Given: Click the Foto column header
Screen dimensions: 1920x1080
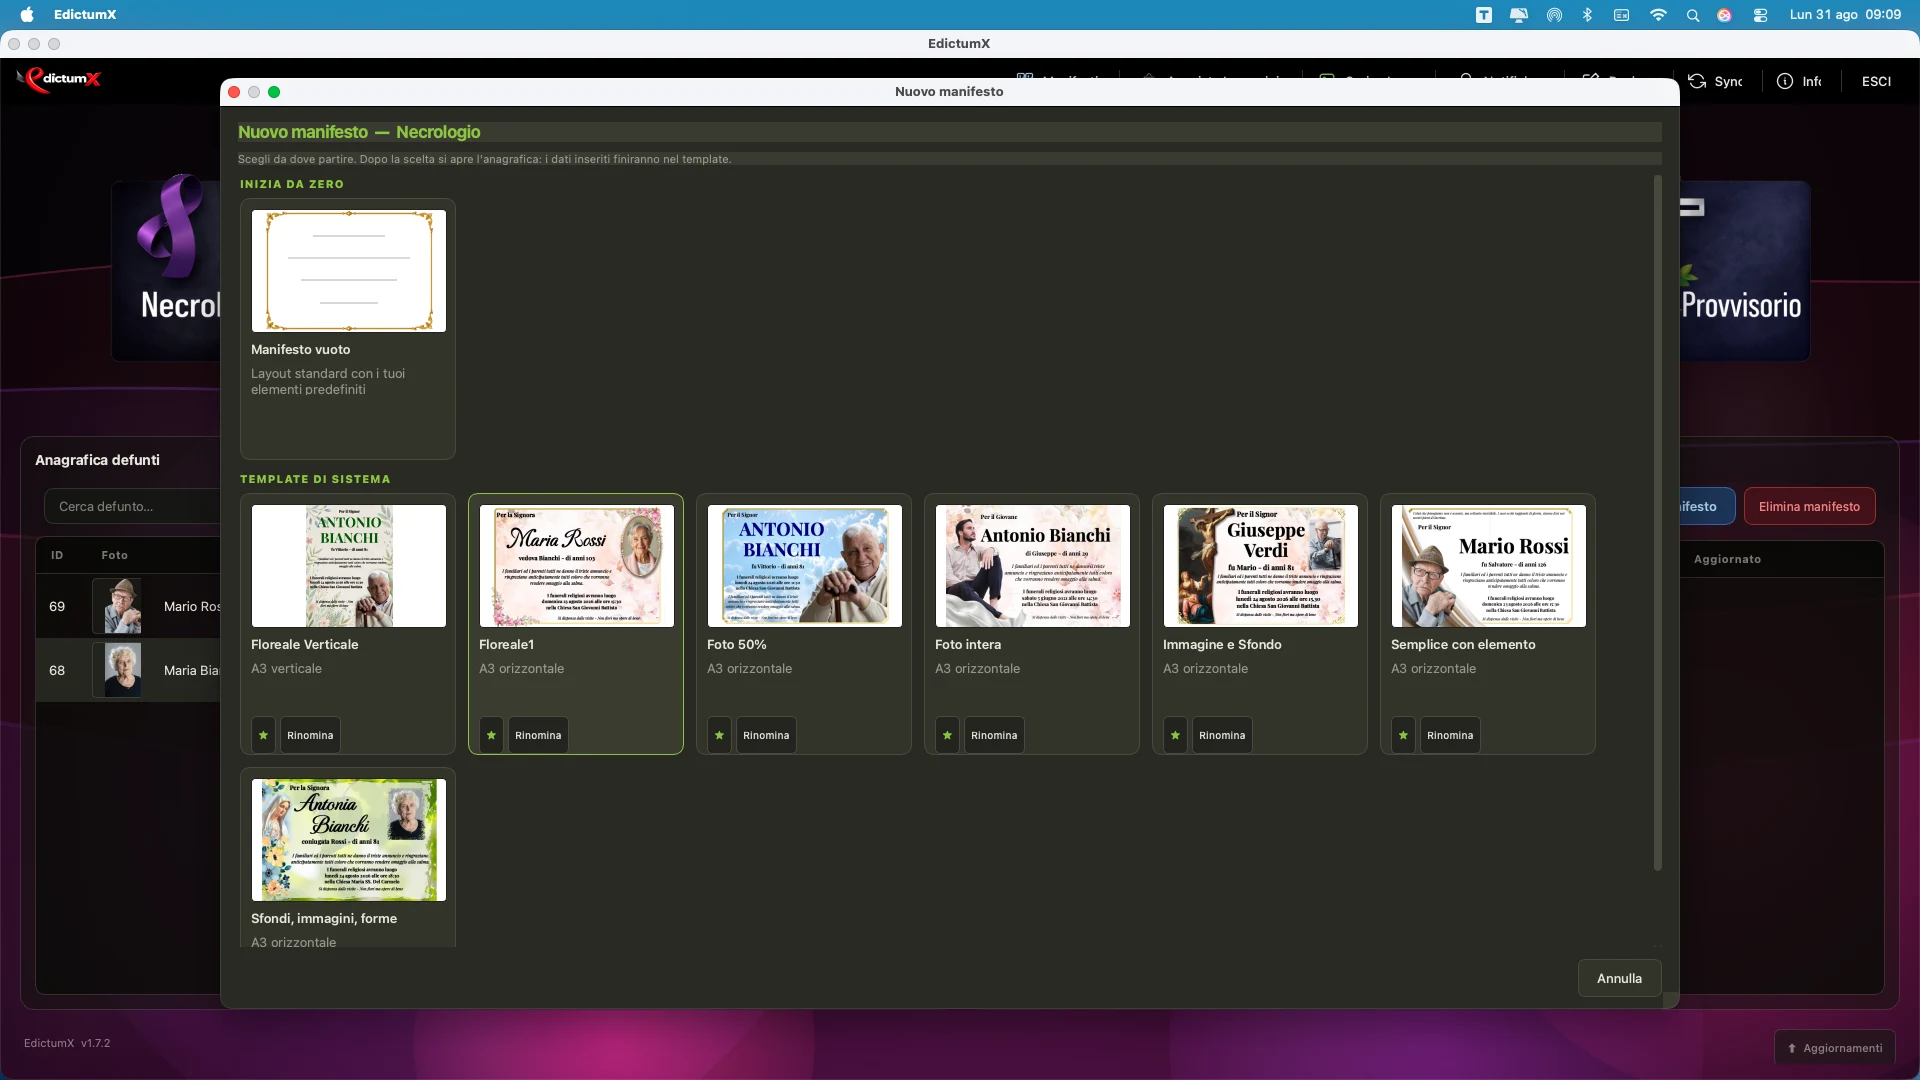Looking at the screenshot, I should [114, 555].
